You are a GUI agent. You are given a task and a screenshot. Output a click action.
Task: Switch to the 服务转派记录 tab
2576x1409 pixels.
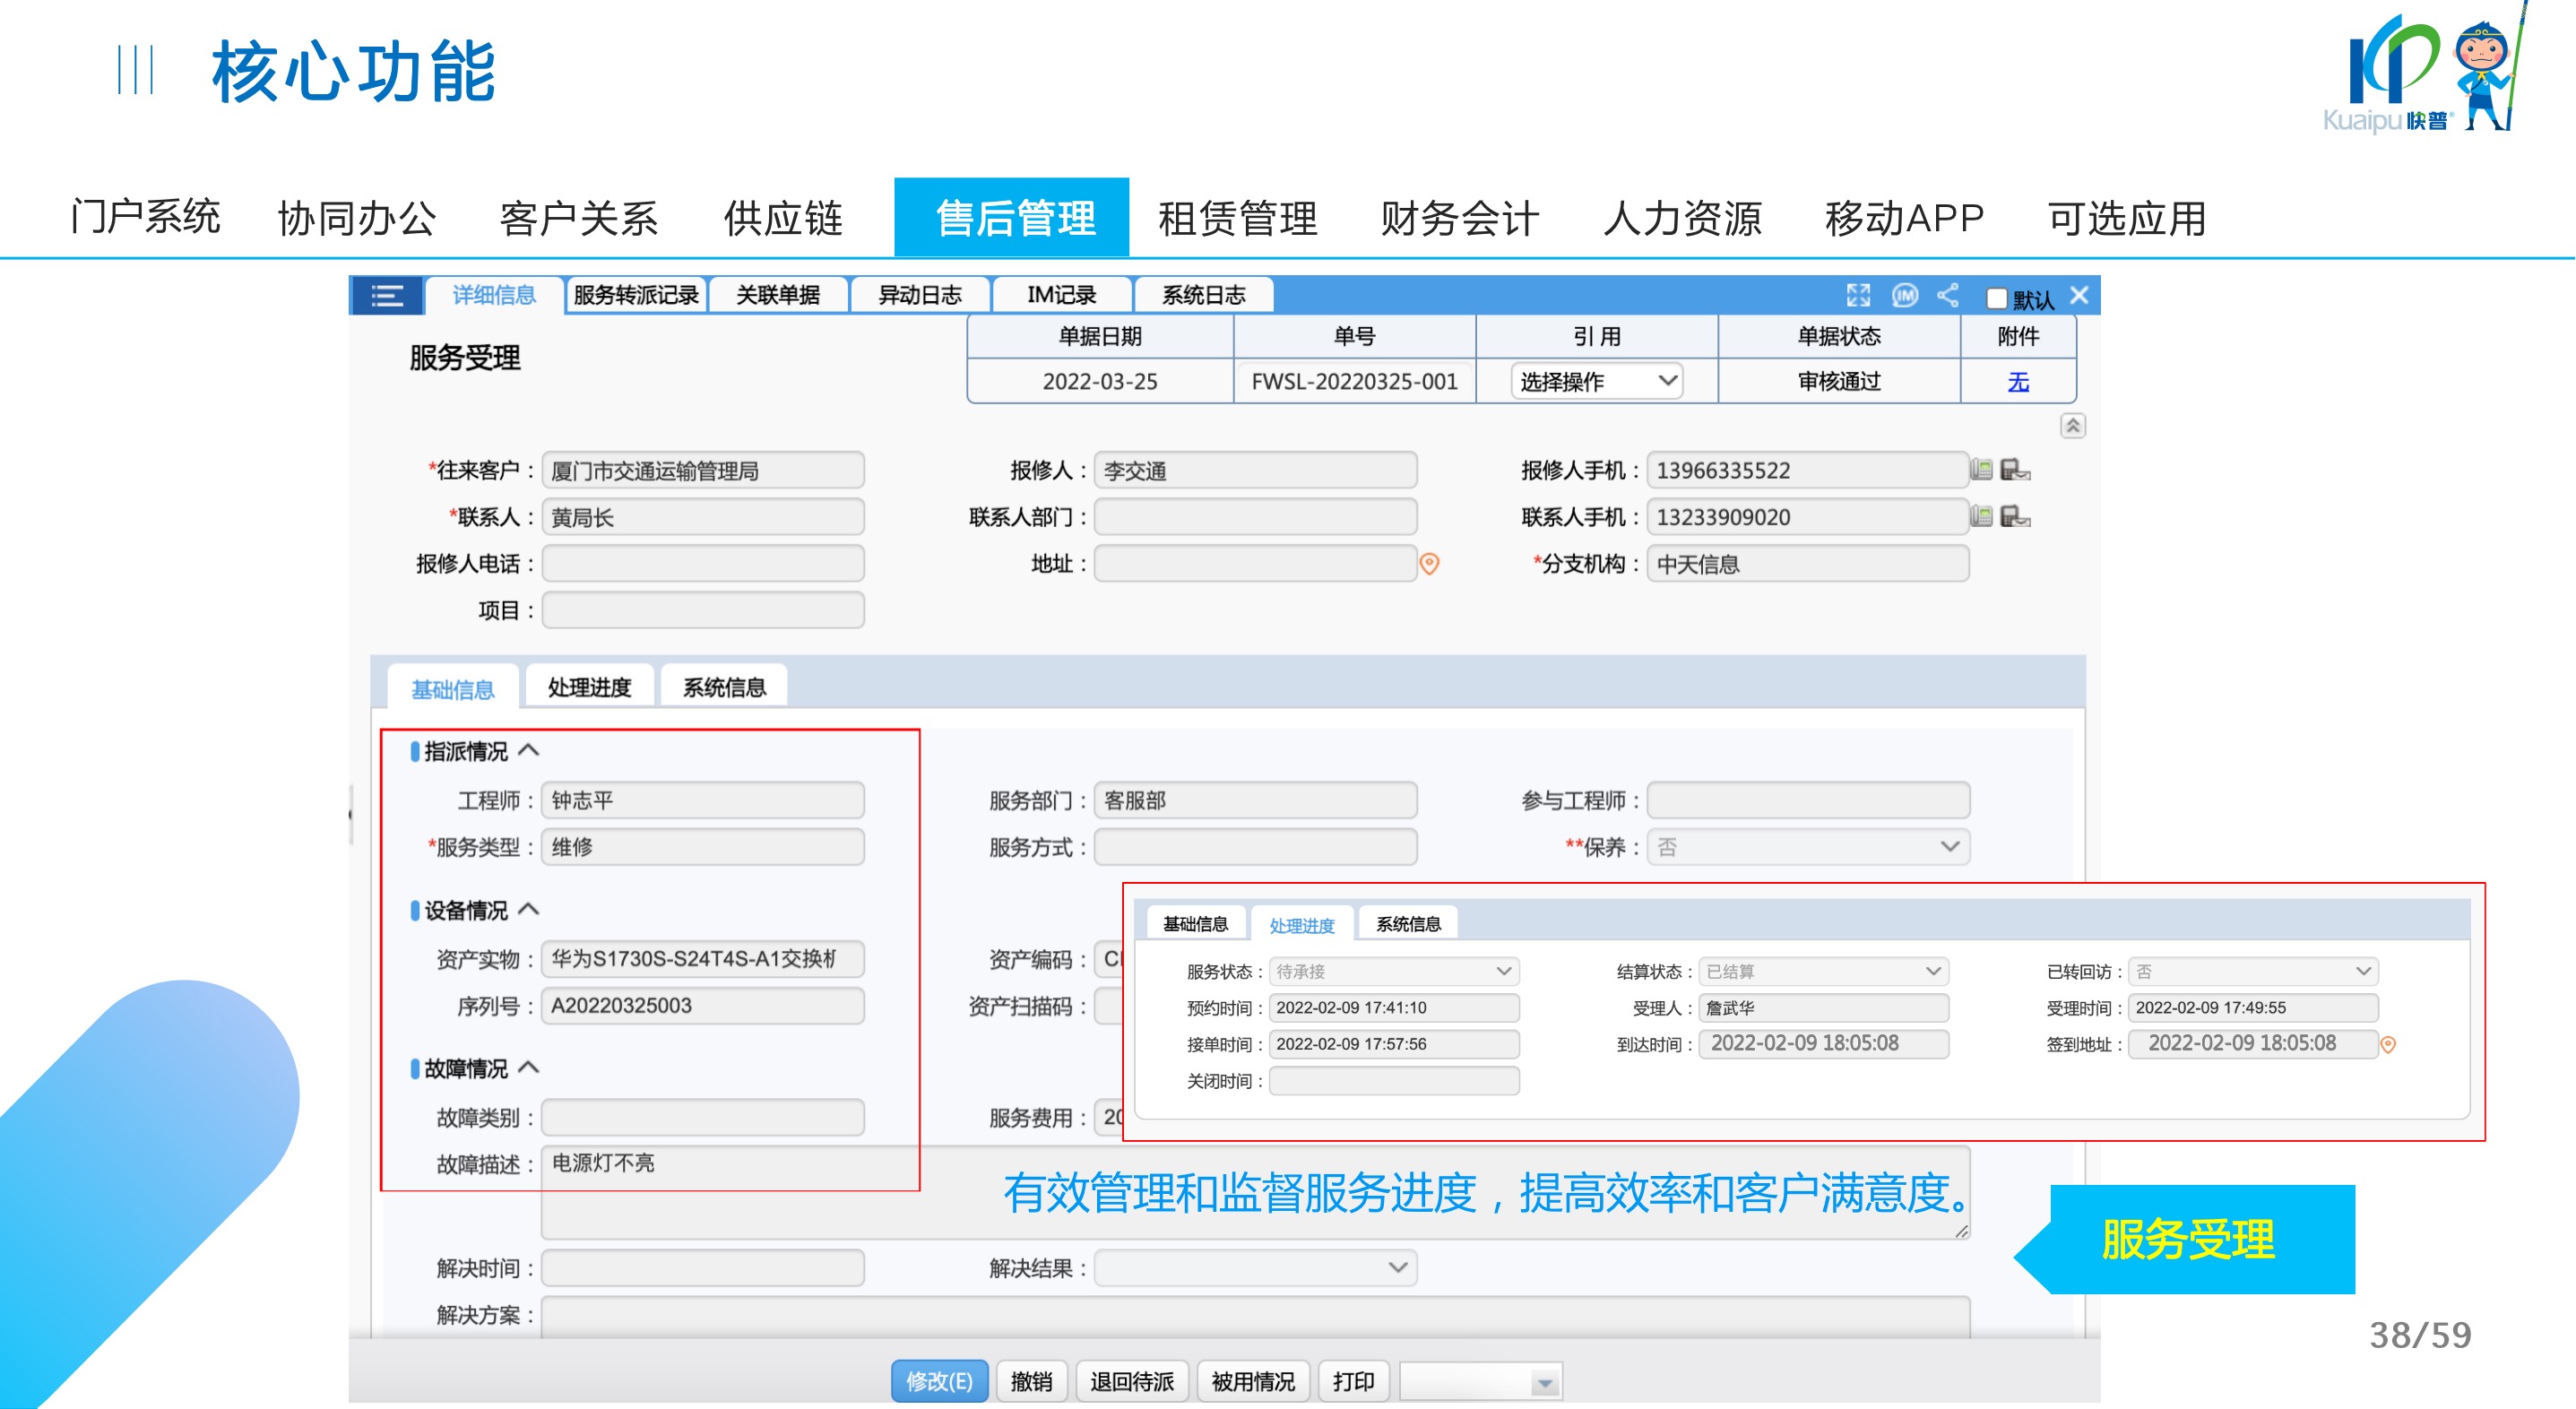point(636,295)
